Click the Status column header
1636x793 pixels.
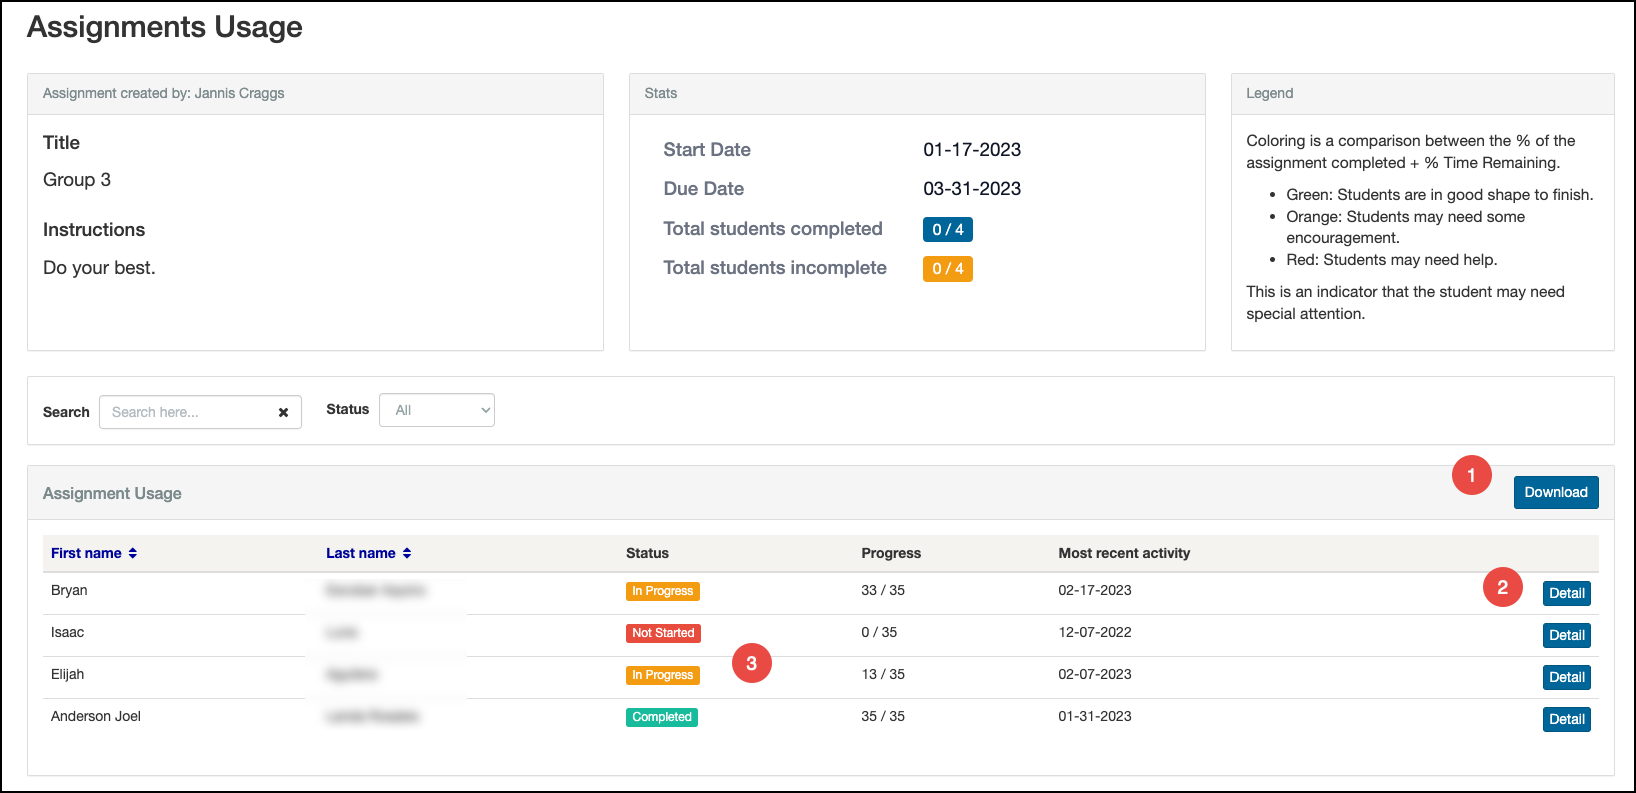pos(647,553)
